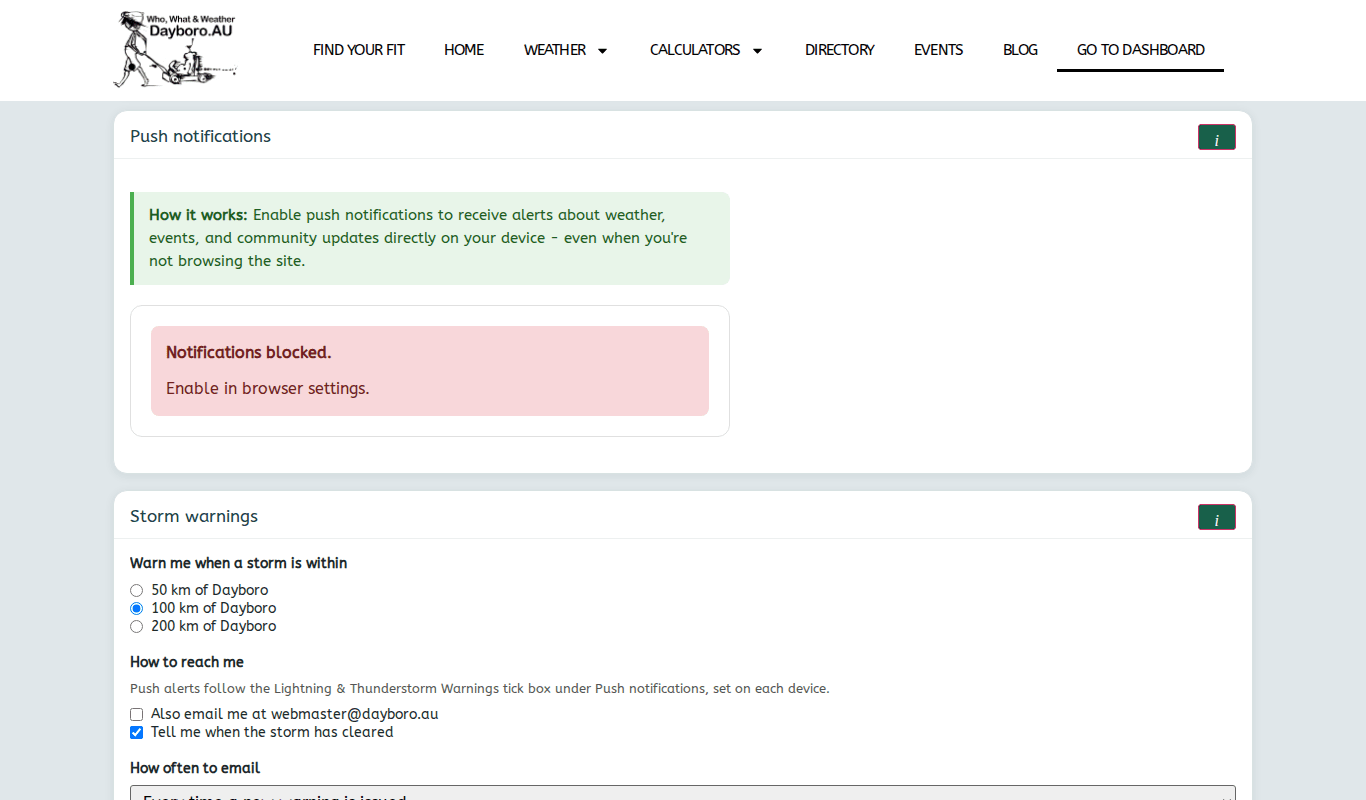Select 50 km of Dayboro radio

tap(137, 590)
